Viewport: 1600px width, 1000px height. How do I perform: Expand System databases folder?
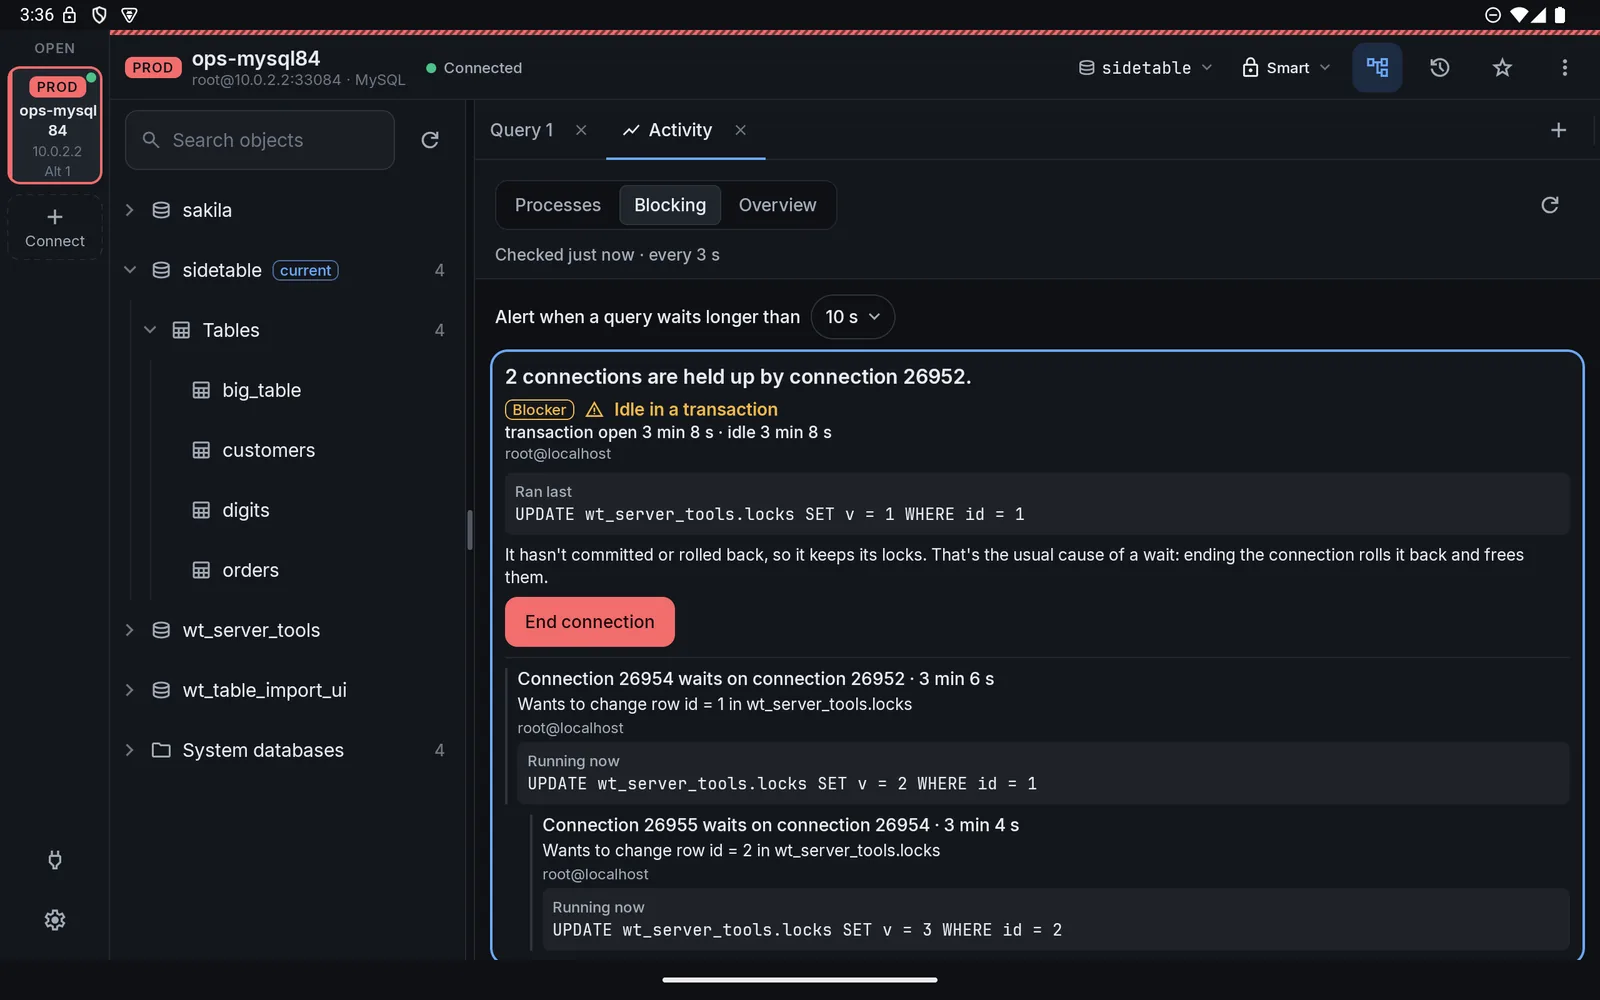pyautogui.click(x=129, y=750)
